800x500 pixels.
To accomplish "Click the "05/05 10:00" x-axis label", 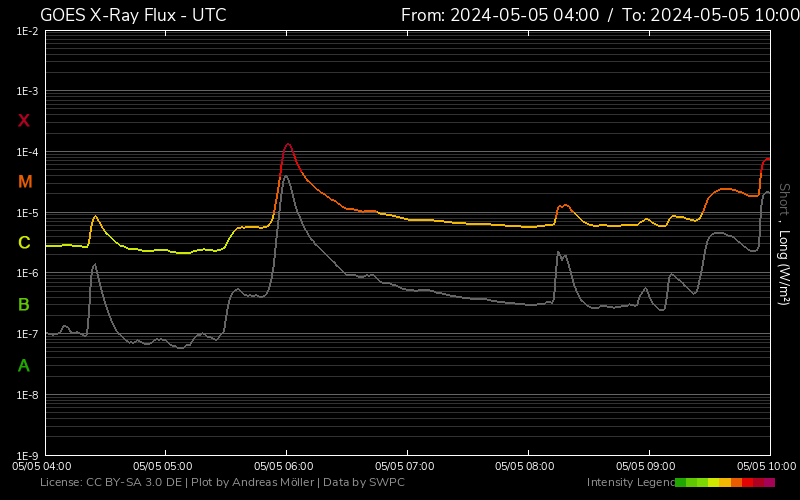I will [x=766, y=466].
